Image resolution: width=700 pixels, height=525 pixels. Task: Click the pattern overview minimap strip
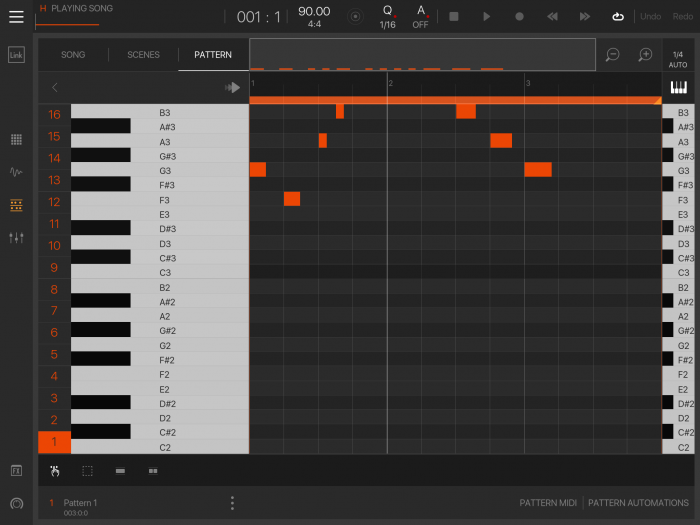[422, 54]
